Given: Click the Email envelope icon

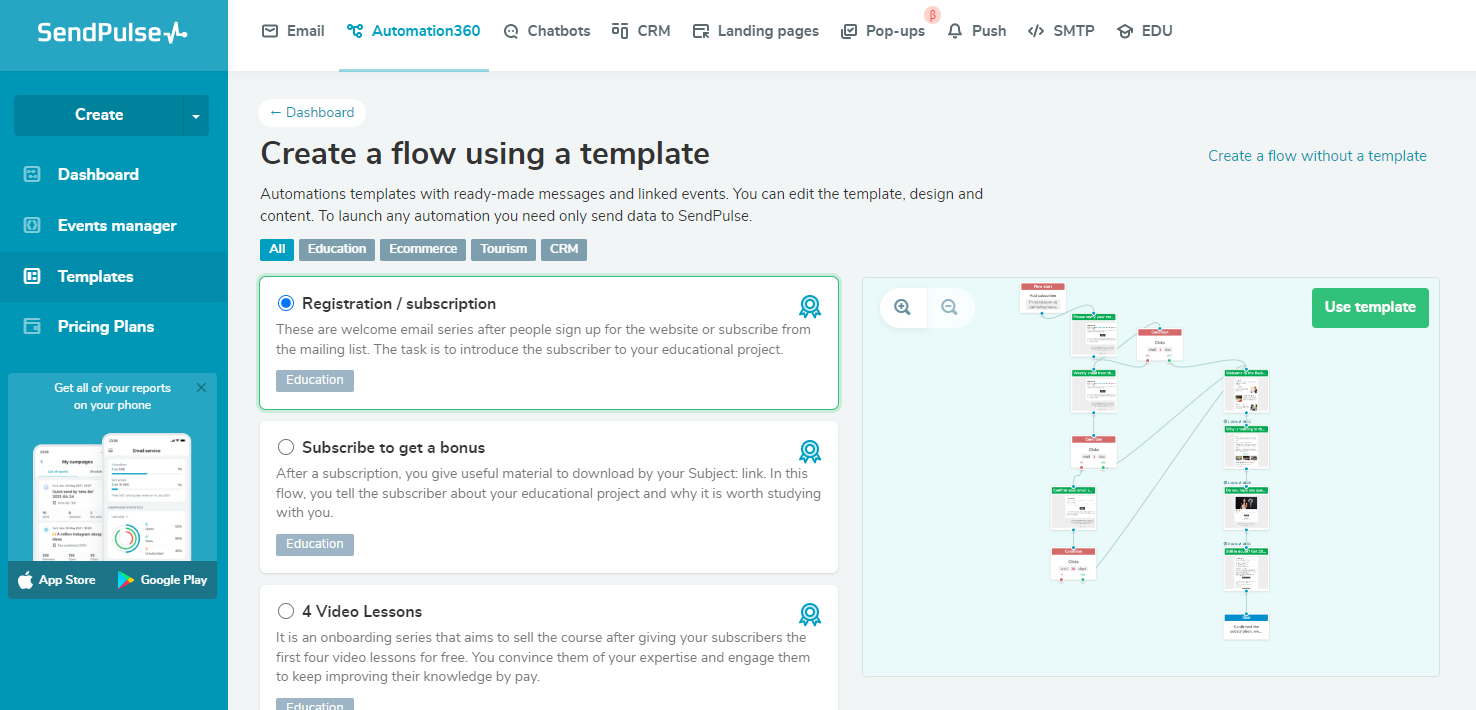Looking at the screenshot, I should 270,31.
